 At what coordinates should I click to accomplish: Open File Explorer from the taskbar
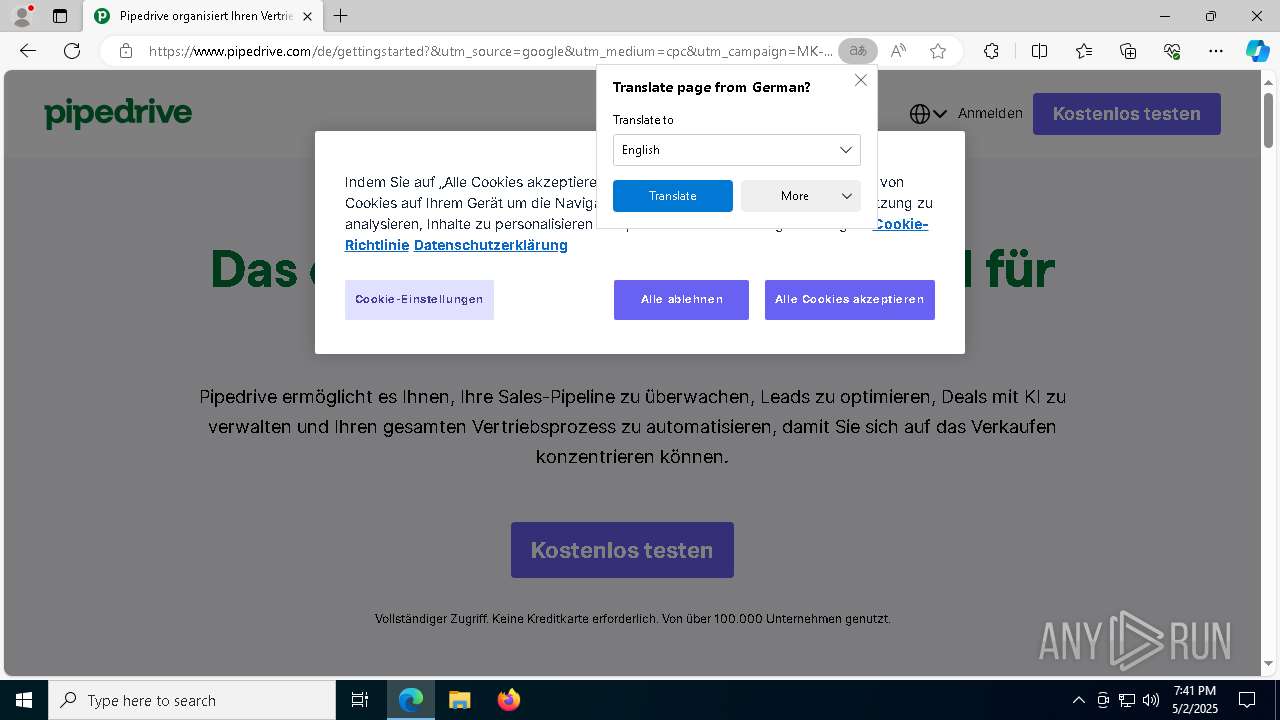point(459,700)
